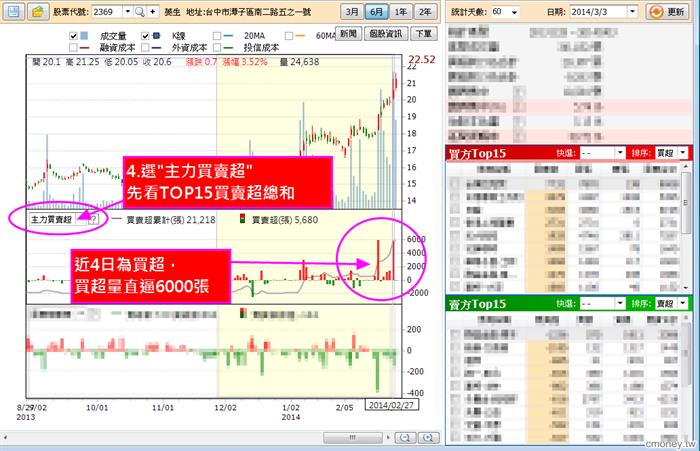Click the stock code input field 2369
Image resolution: width=700 pixels, height=451 pixels.
(x=107, y=12)
